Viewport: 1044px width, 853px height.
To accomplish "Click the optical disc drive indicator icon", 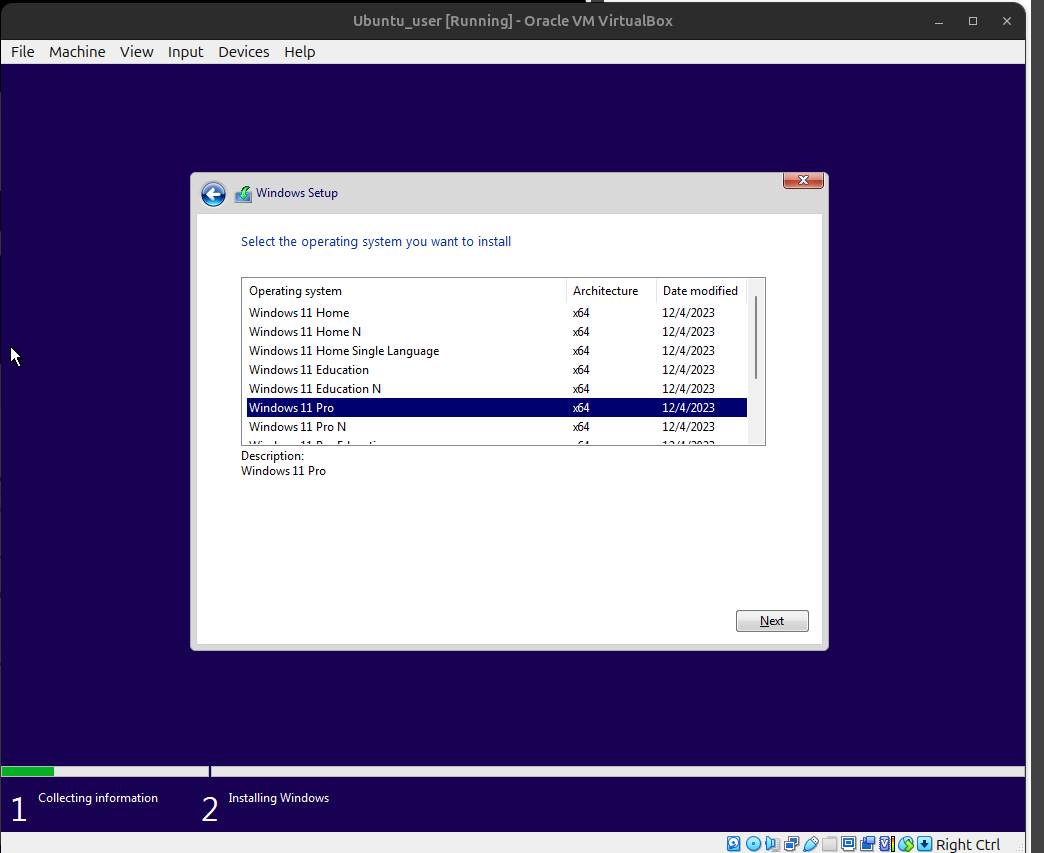I will point(753,844).
